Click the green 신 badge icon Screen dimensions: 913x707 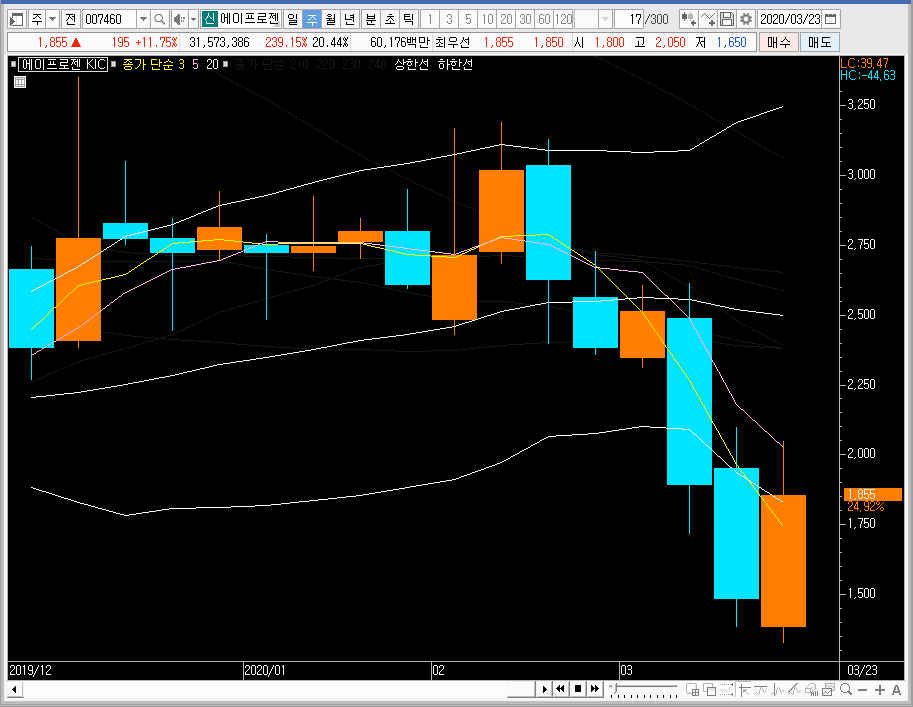pyautogui.click(x=209, y=19)
